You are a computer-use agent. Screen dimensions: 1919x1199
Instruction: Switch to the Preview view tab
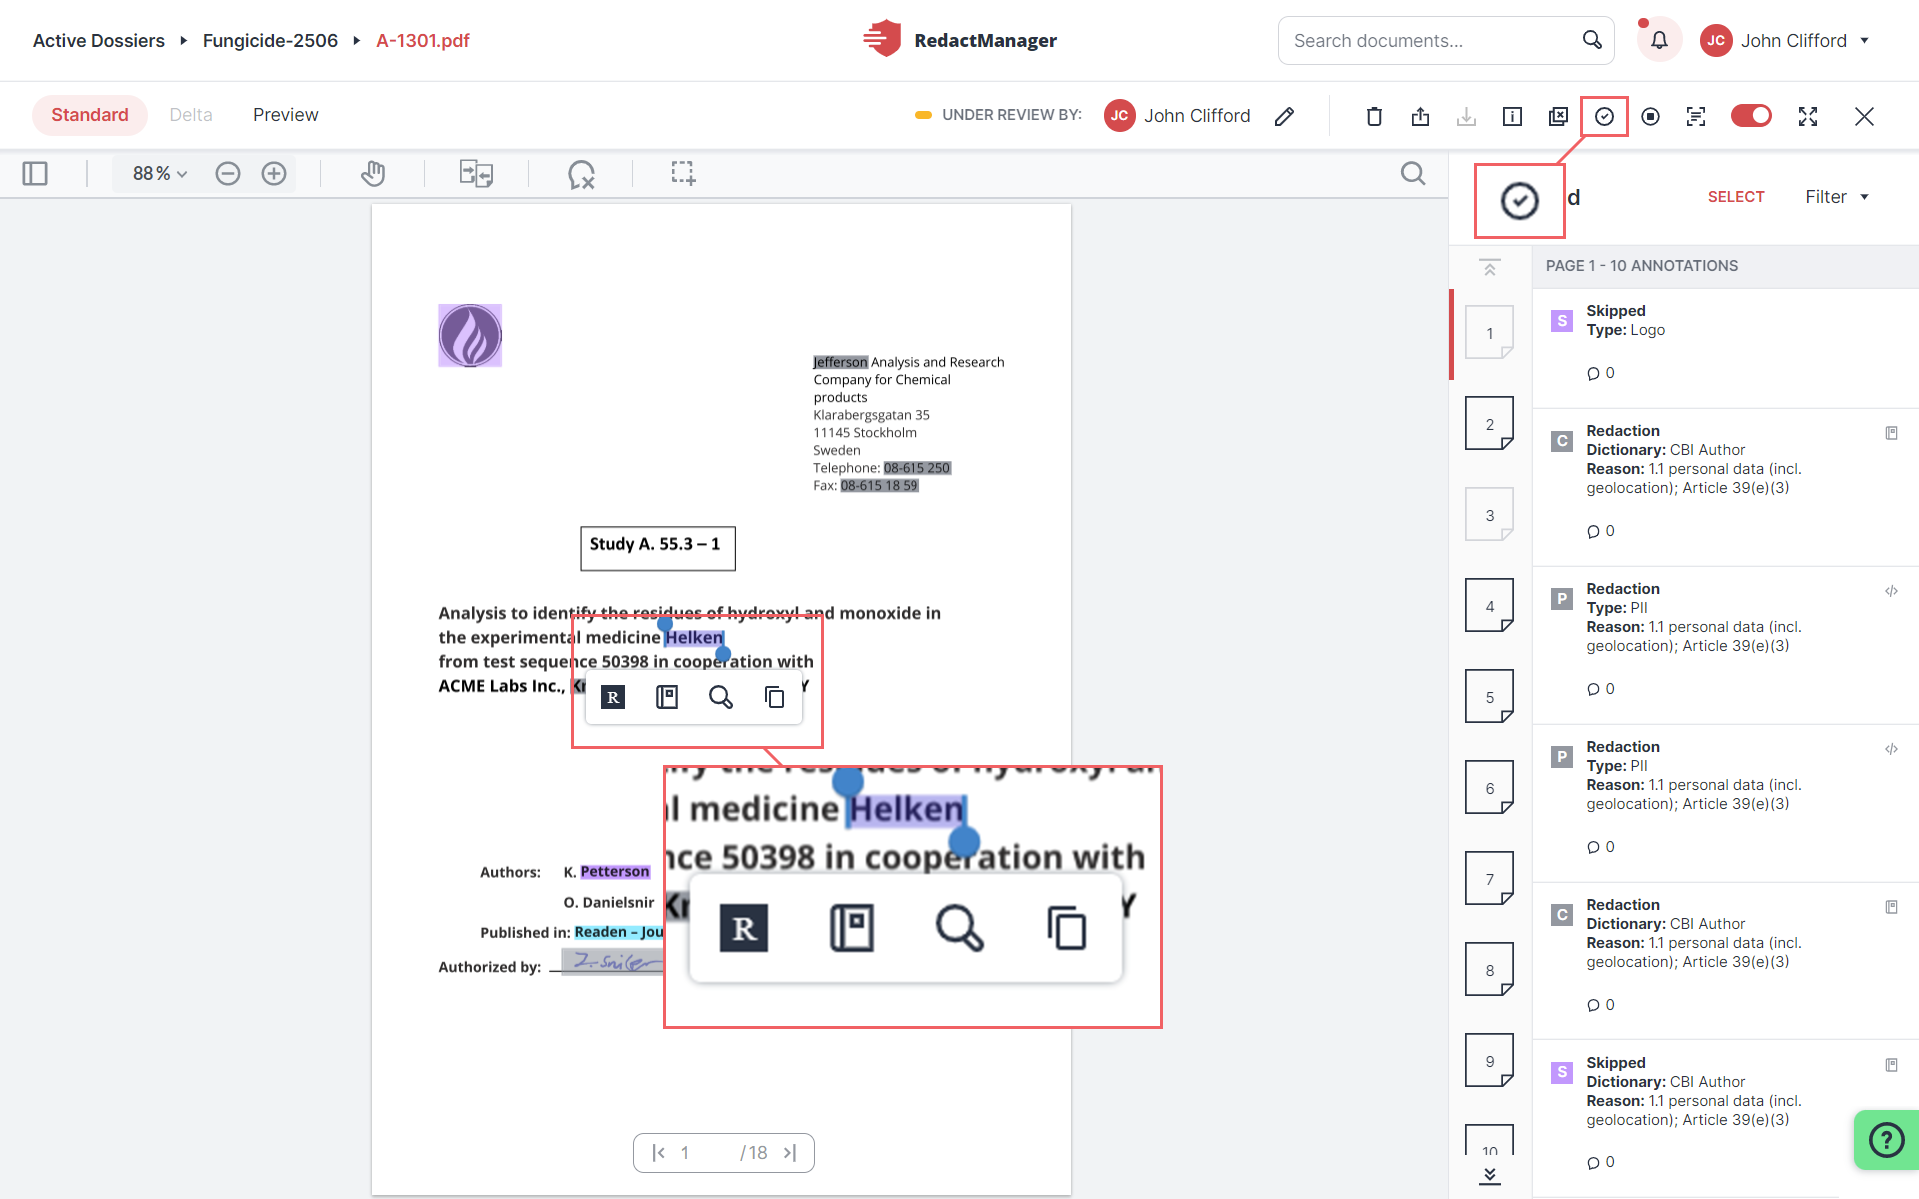(286, 115)
